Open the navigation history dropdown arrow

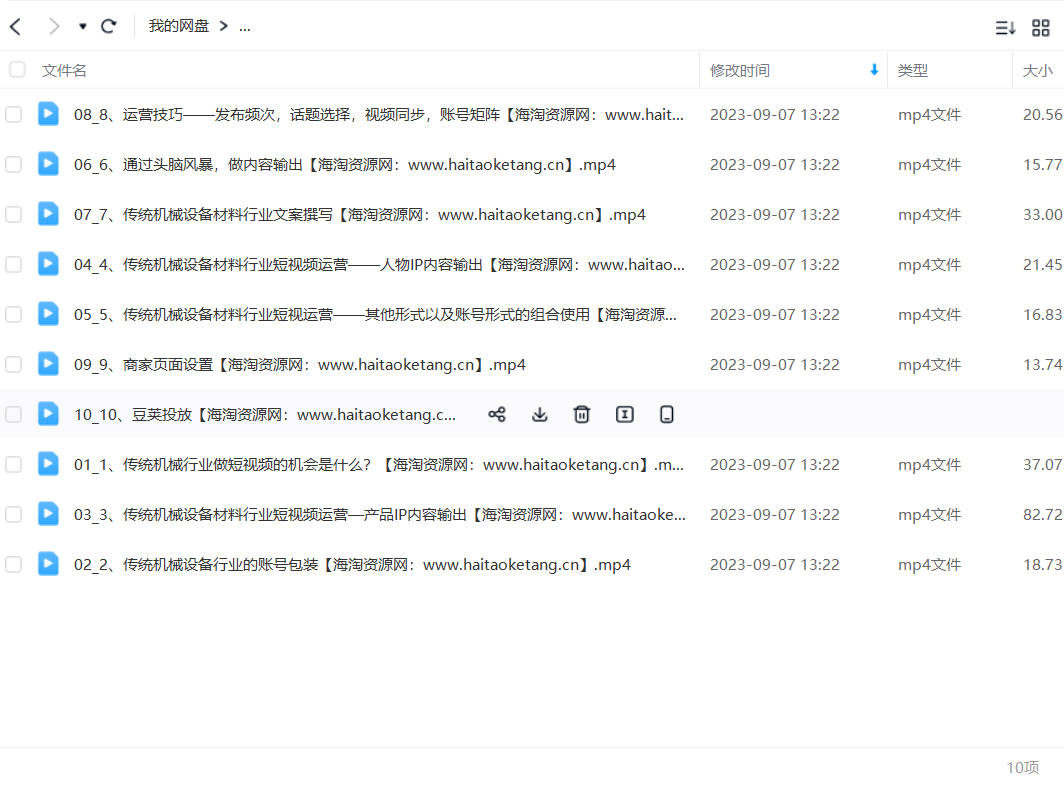coord(82,26)
